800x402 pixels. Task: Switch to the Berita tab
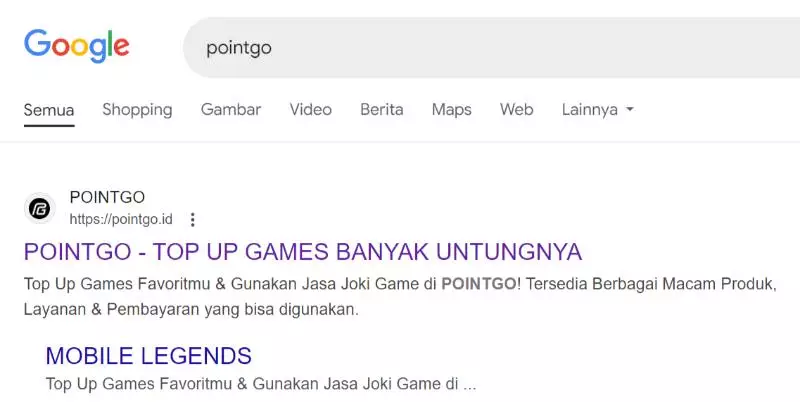(x=382, y=109)
